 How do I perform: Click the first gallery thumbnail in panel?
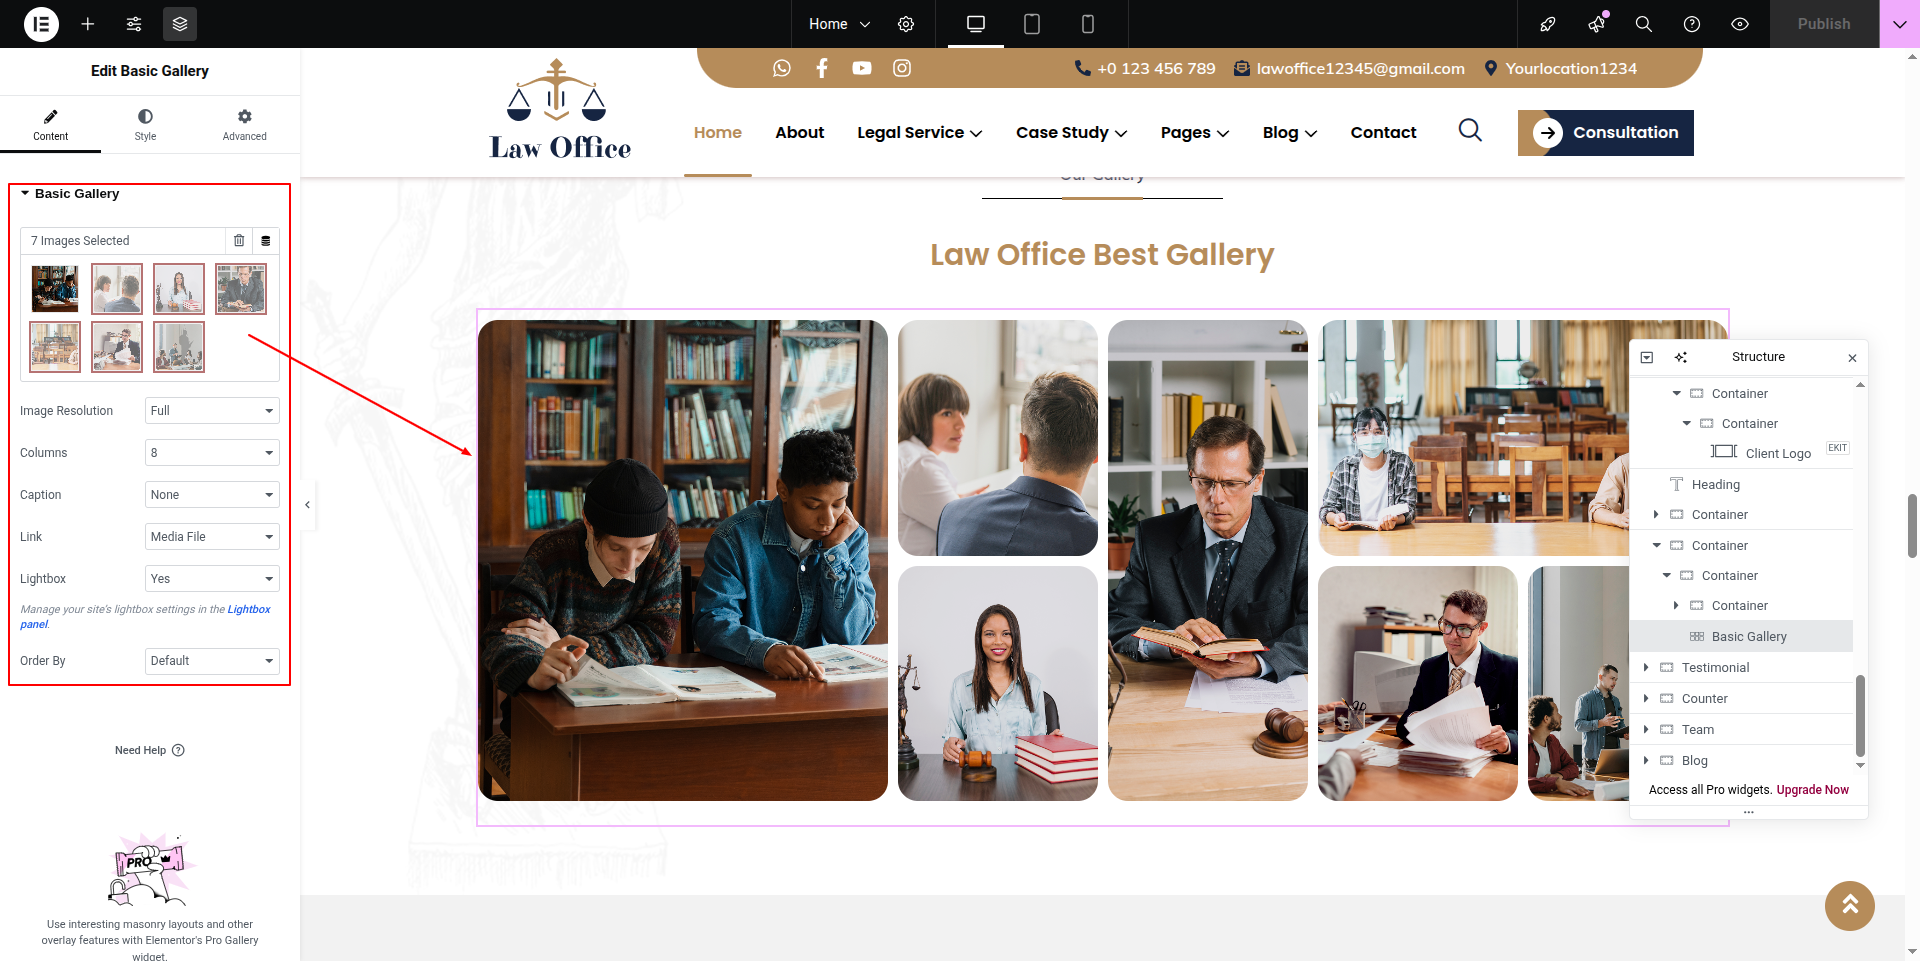55,289
